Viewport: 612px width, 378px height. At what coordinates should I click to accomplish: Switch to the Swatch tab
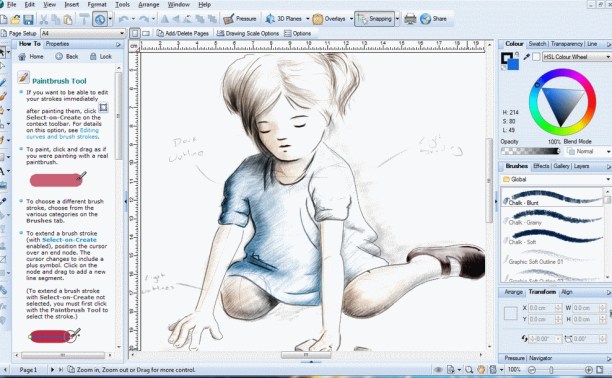tap(537, 44)
